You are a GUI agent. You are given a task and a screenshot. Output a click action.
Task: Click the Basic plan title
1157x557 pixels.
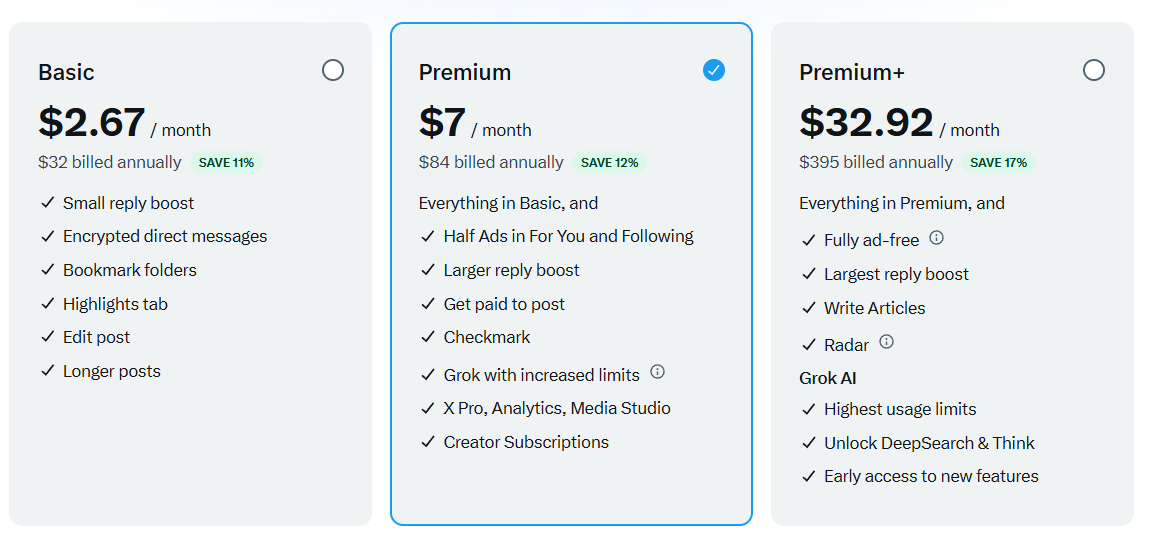pyautogui.click(x=66, y=73)
